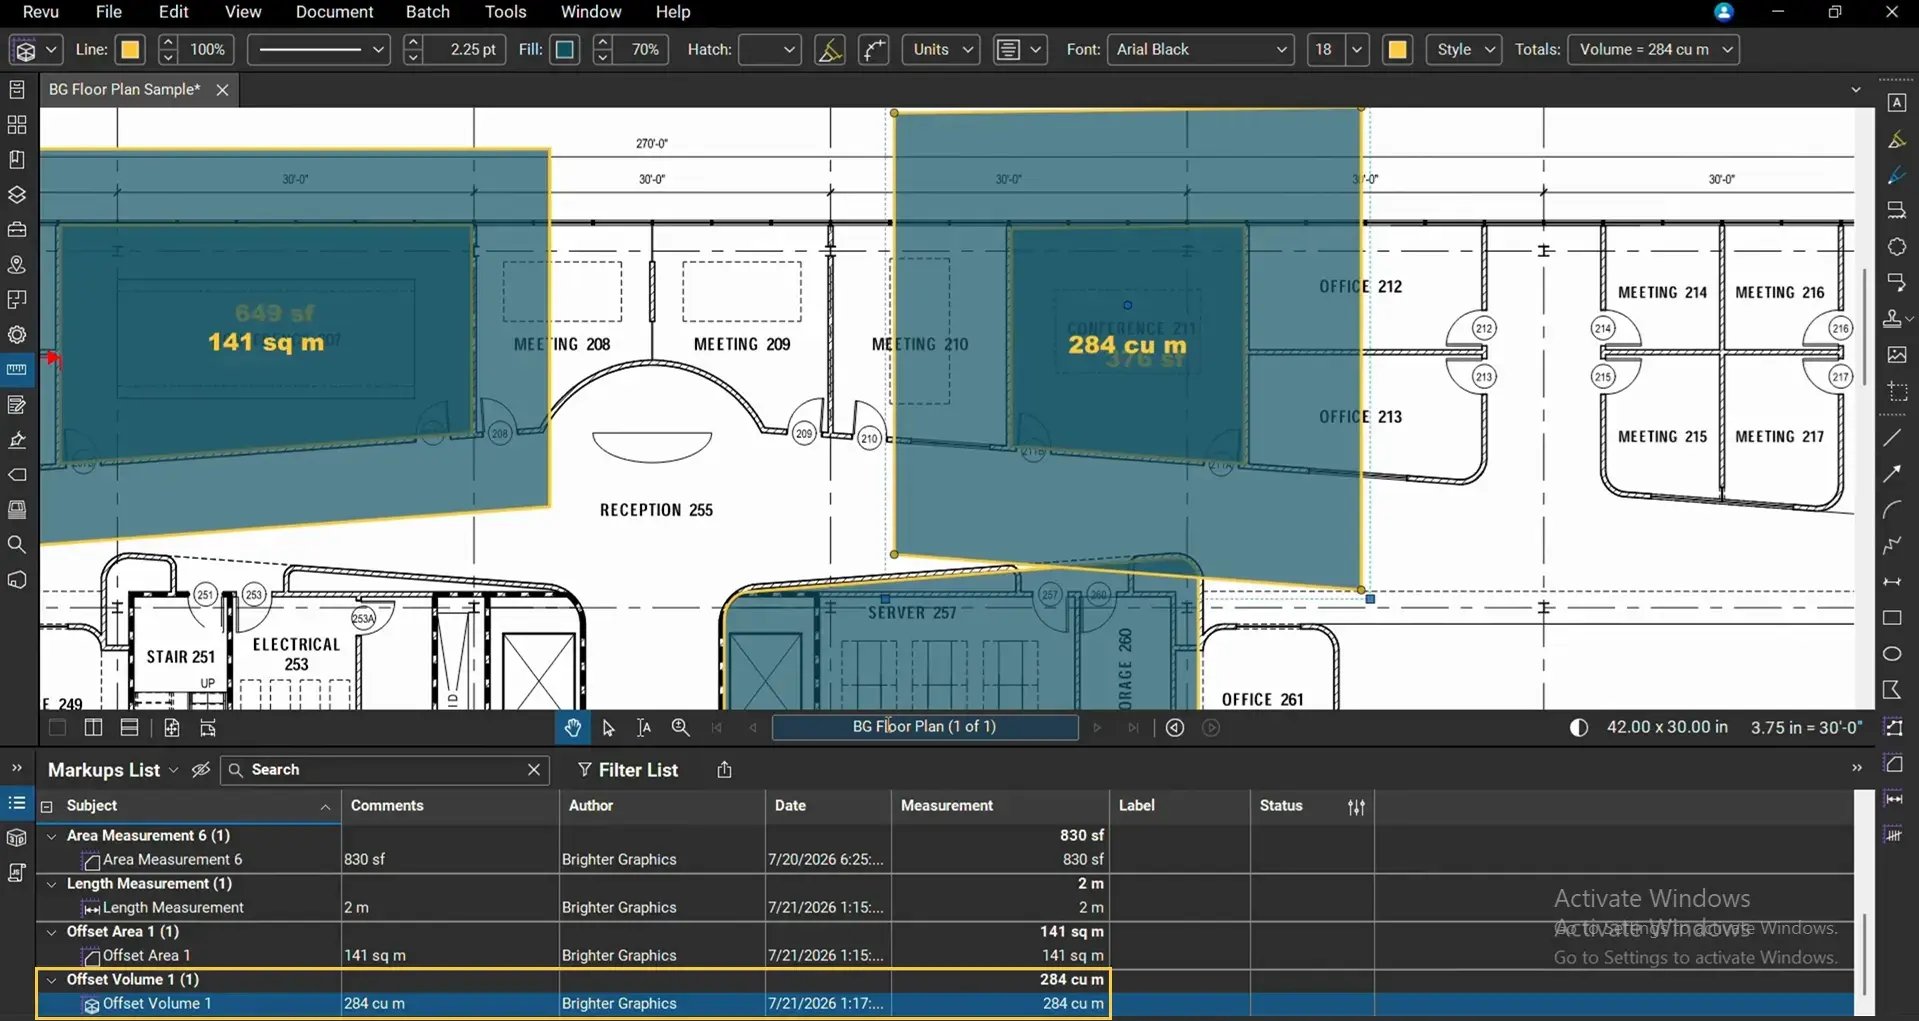The height and width of the screenshot is (1021, 1919).
Task: Select the Cloud tool in right toolbar
Action: pyautogui.click(x=1896, y=247)
